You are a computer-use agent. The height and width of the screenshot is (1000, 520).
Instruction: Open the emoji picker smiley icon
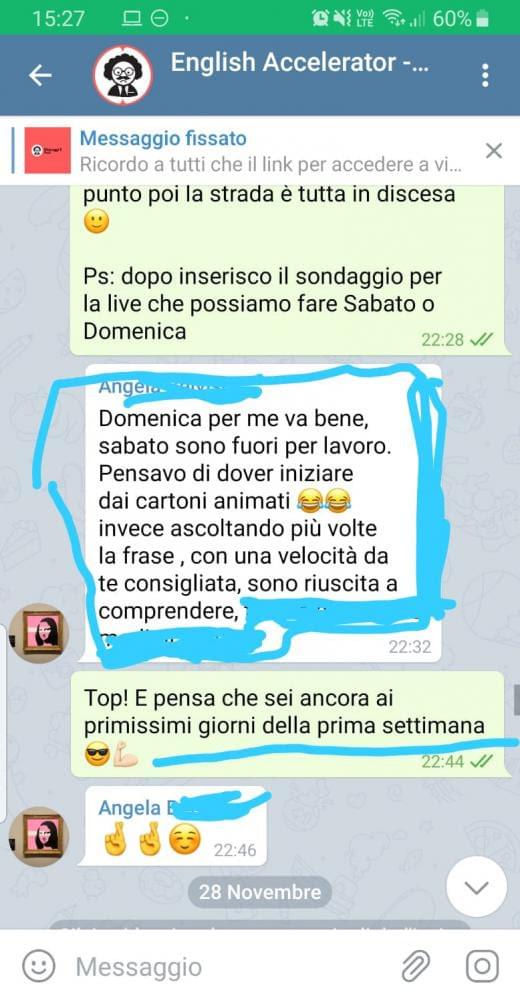(39, 966)
